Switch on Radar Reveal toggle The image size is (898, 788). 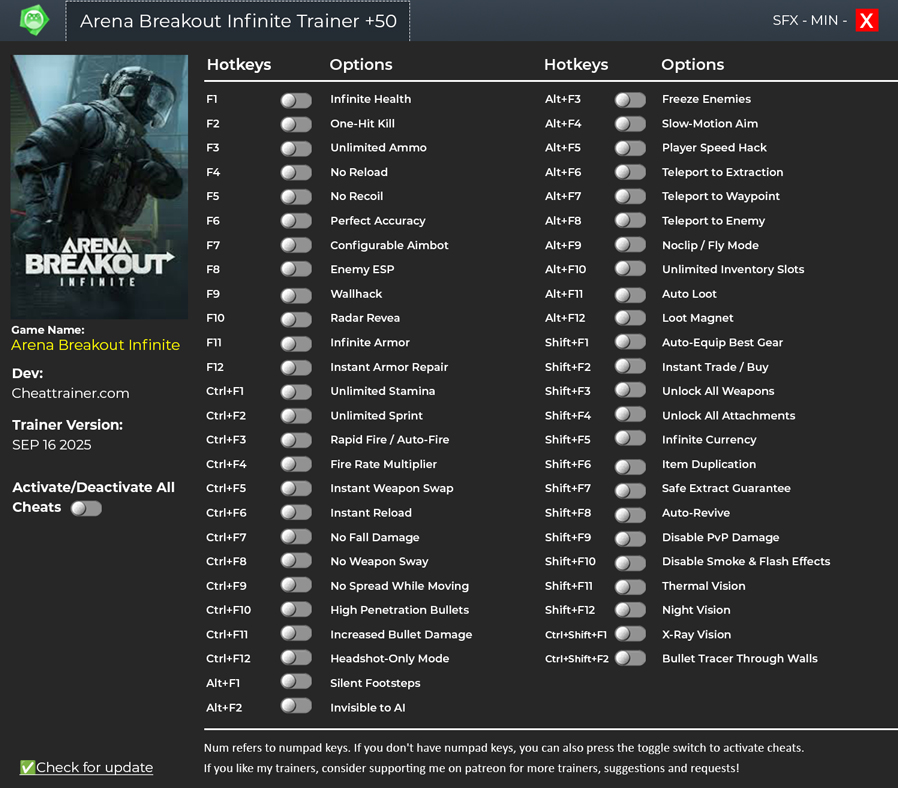296,320
